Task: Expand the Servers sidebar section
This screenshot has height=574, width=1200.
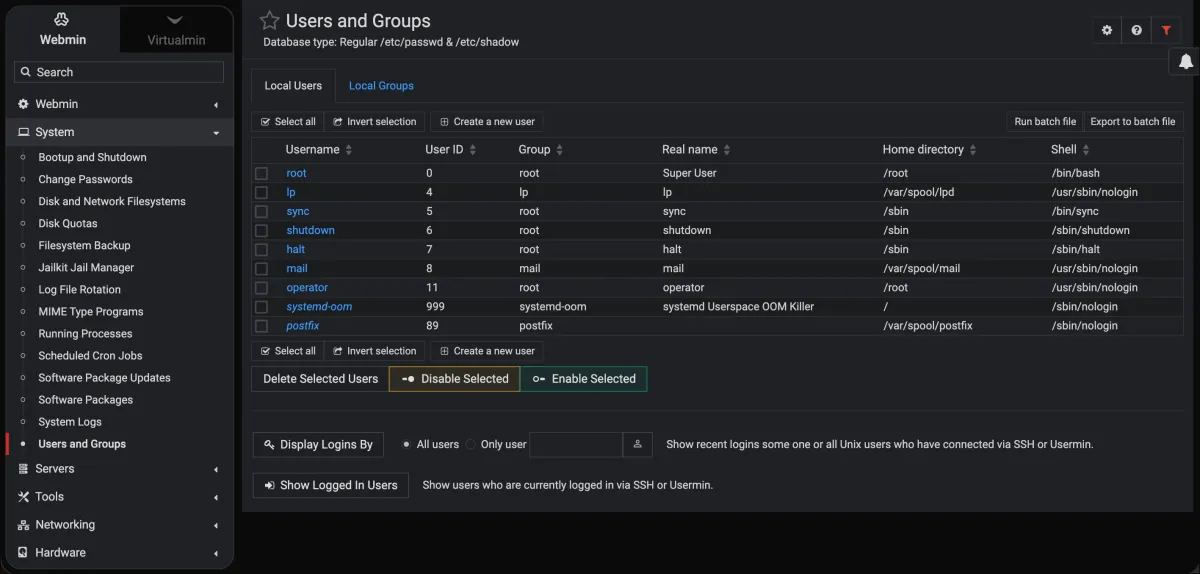Action: [119, 468]
